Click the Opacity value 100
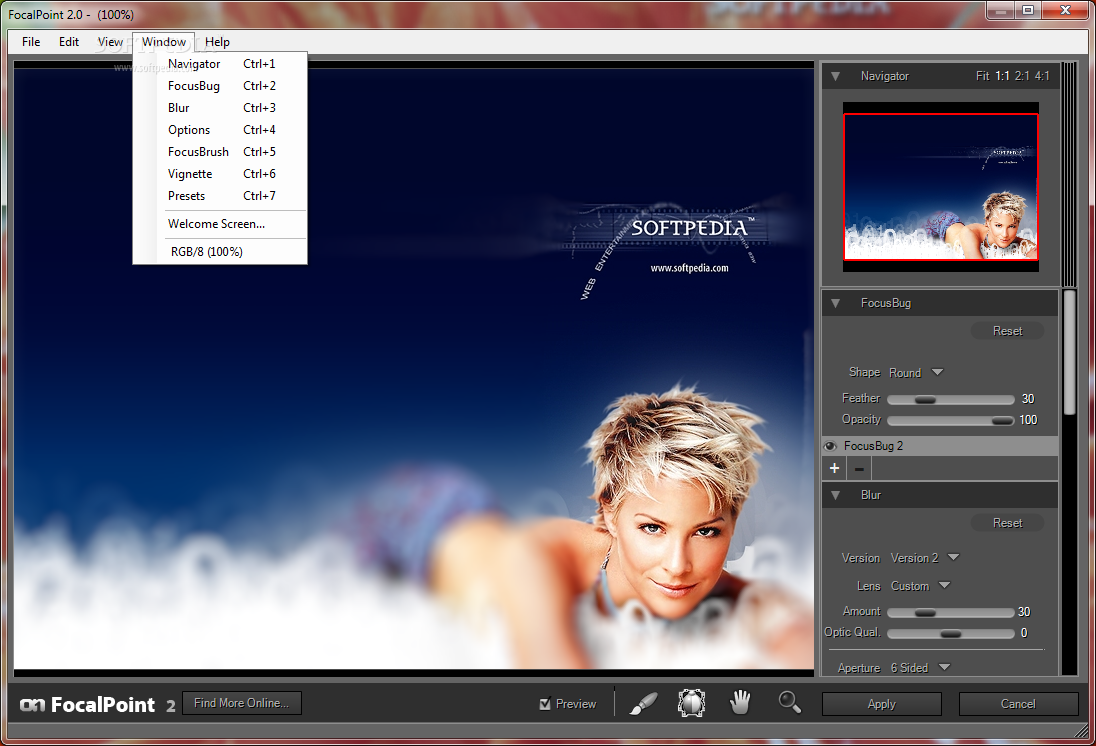Image resolution: width=1096 pixels, height=746 pixels. 1028,420
